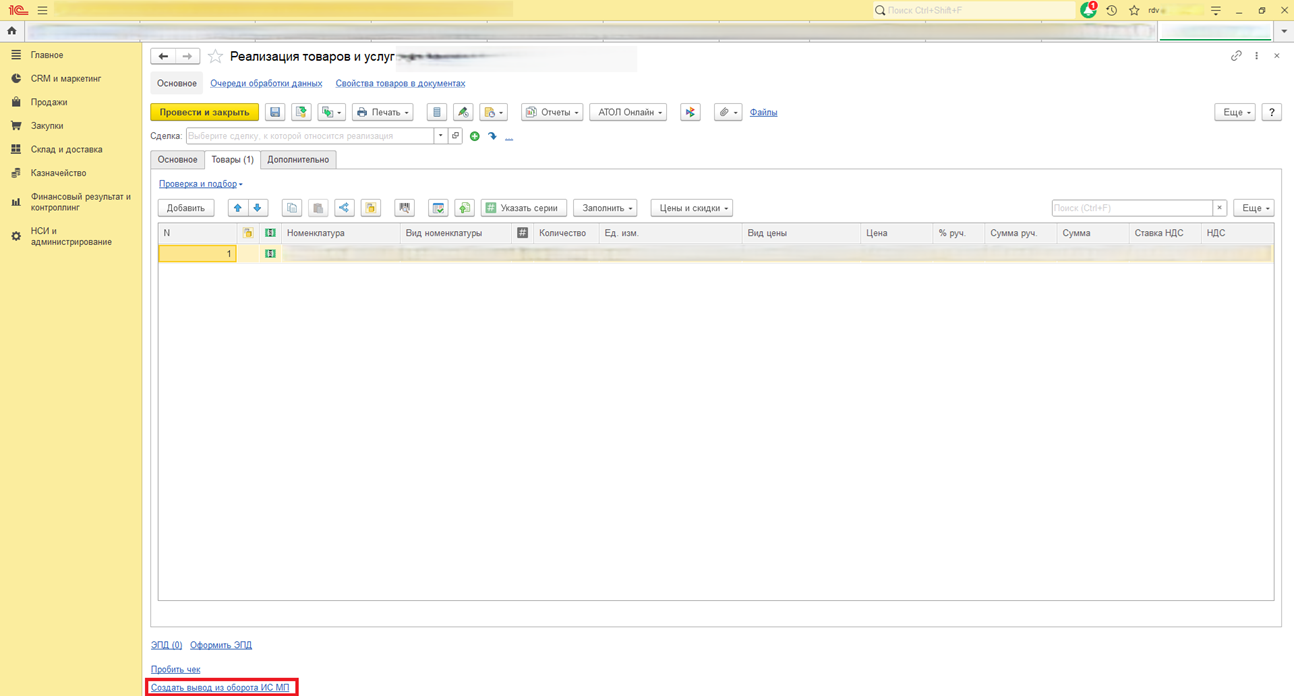Open the Заполнить dropdown
1294x696 pixels.
[605, 208]
